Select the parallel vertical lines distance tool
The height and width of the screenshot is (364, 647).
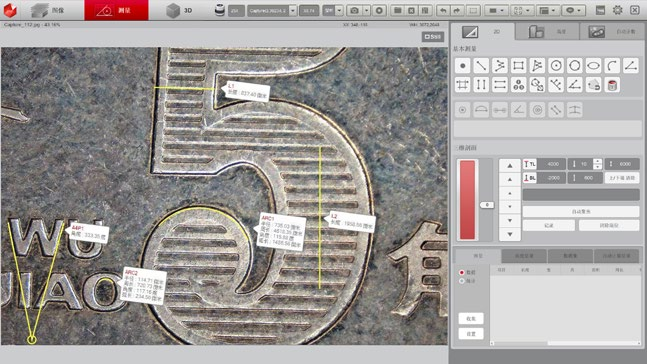[x=481, y=85]
